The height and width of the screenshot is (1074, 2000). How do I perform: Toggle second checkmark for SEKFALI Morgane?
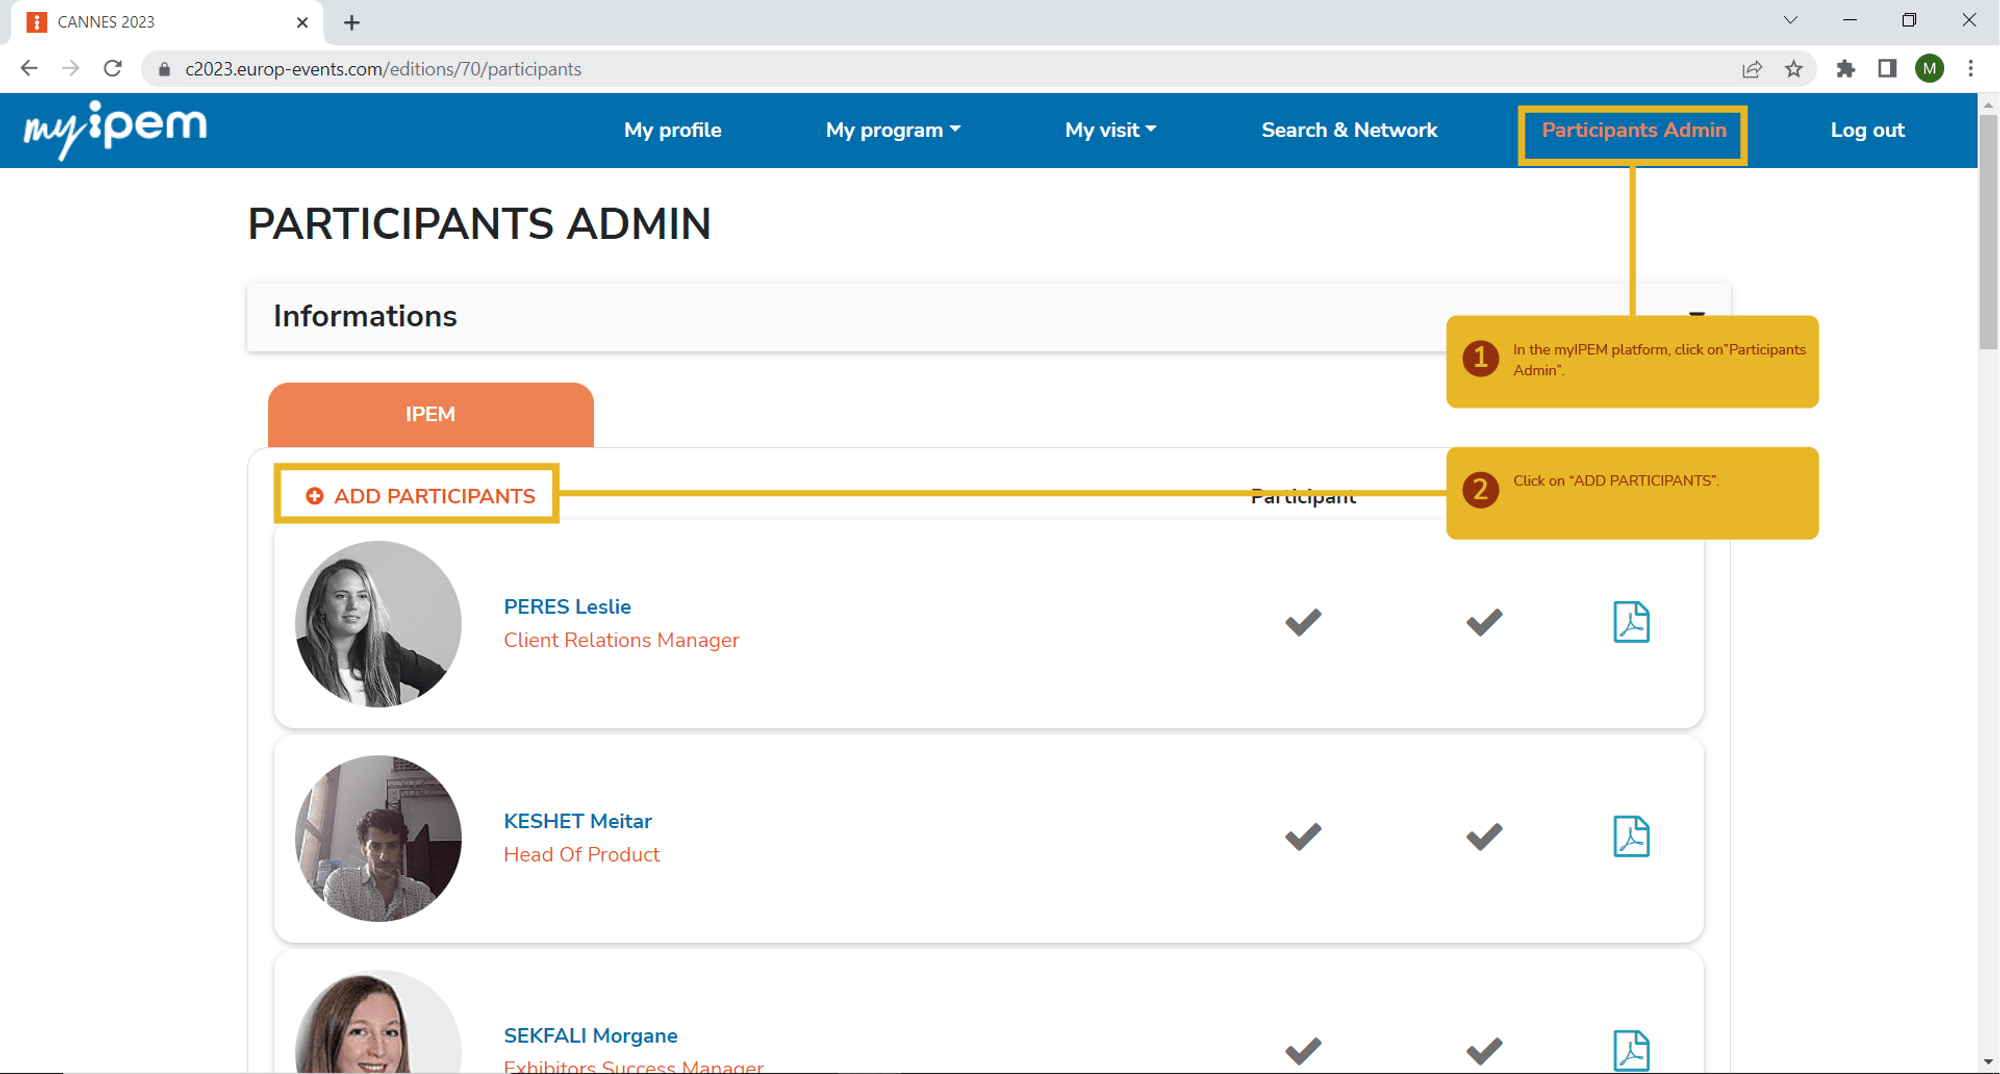pos(1484,1050)
